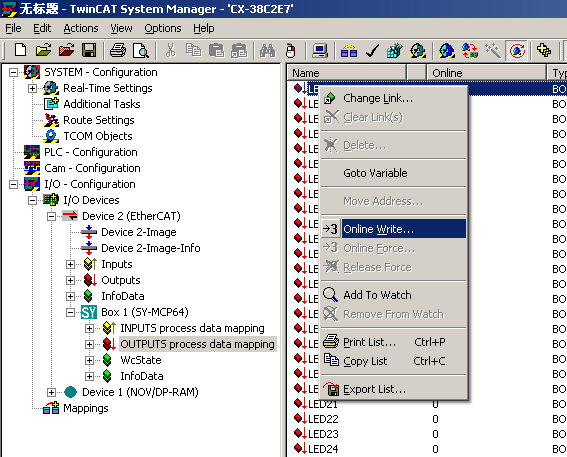Select the LED23 row
The height and width of the screenshot is (457, 567).
(427, 434)
